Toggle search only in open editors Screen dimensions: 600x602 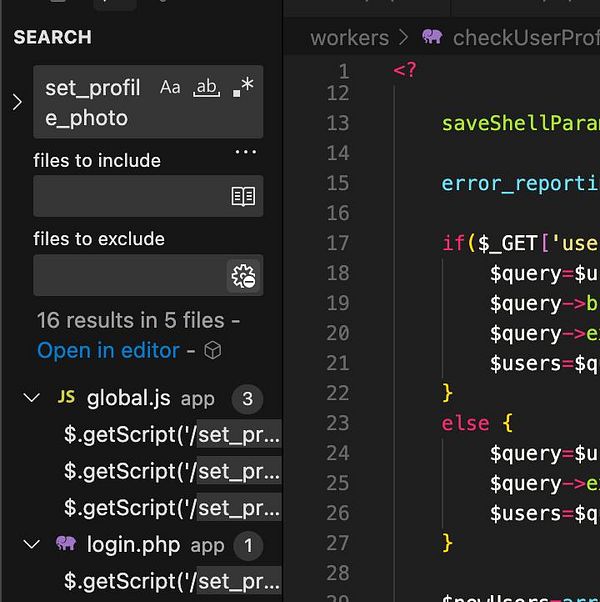click(243, 197)
